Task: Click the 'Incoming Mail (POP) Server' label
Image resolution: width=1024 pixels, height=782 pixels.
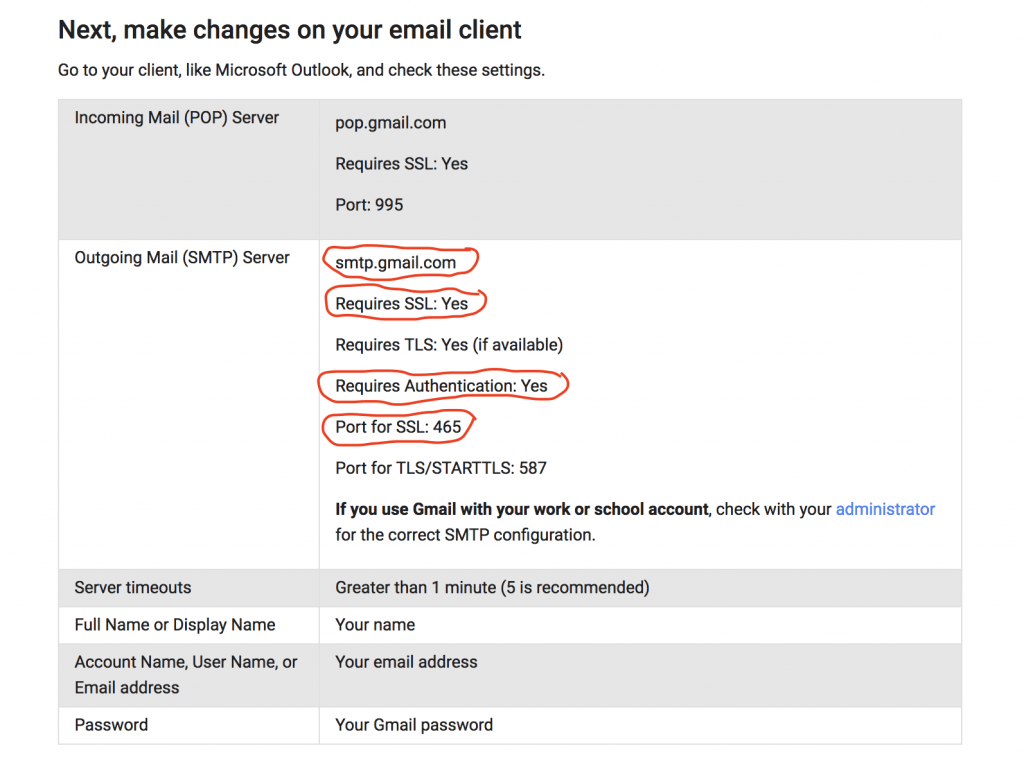Action: pyautogui.click(x=176, y=118)
